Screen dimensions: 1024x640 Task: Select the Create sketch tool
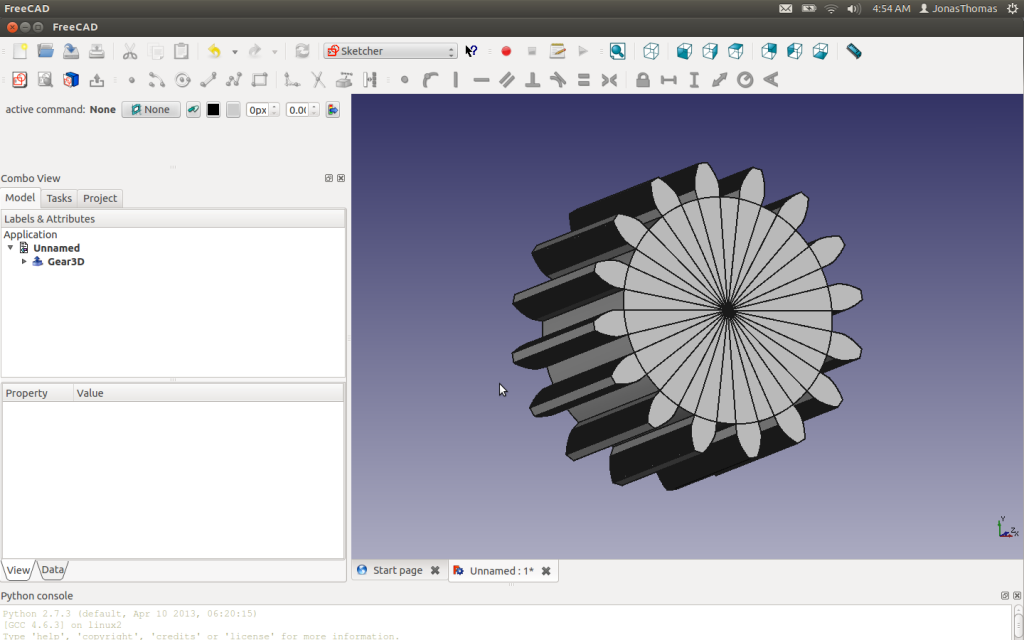coord(20,80)
